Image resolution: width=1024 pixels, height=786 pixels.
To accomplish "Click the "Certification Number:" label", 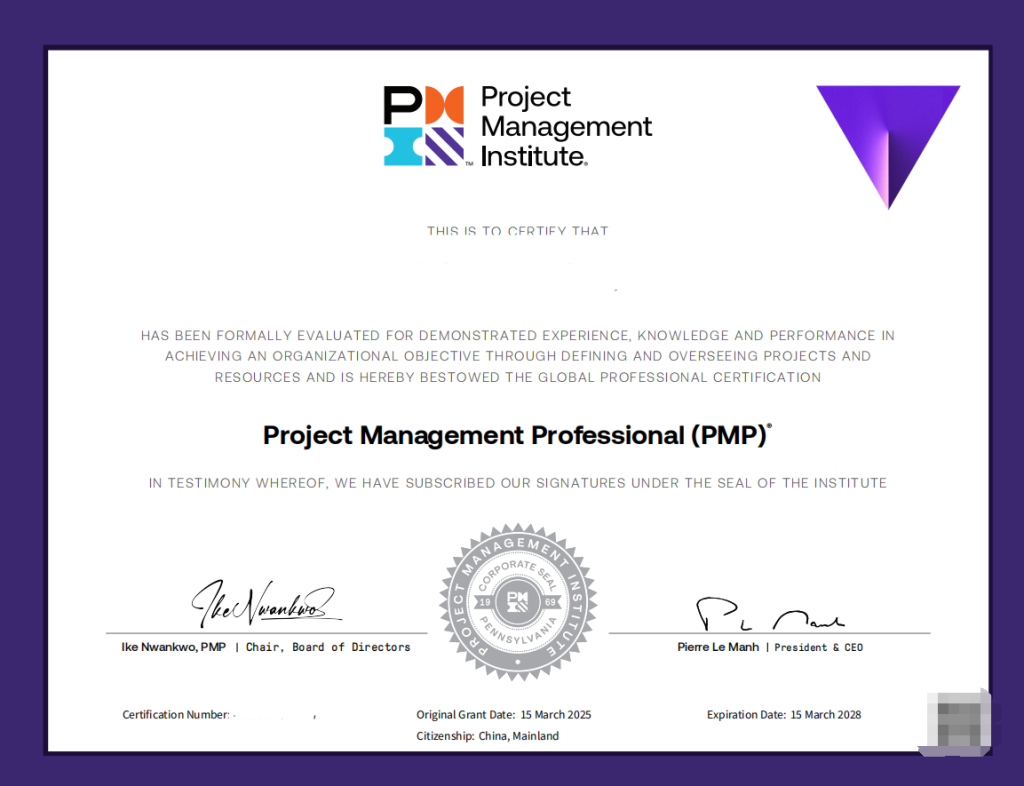I will tap(176, 715).
